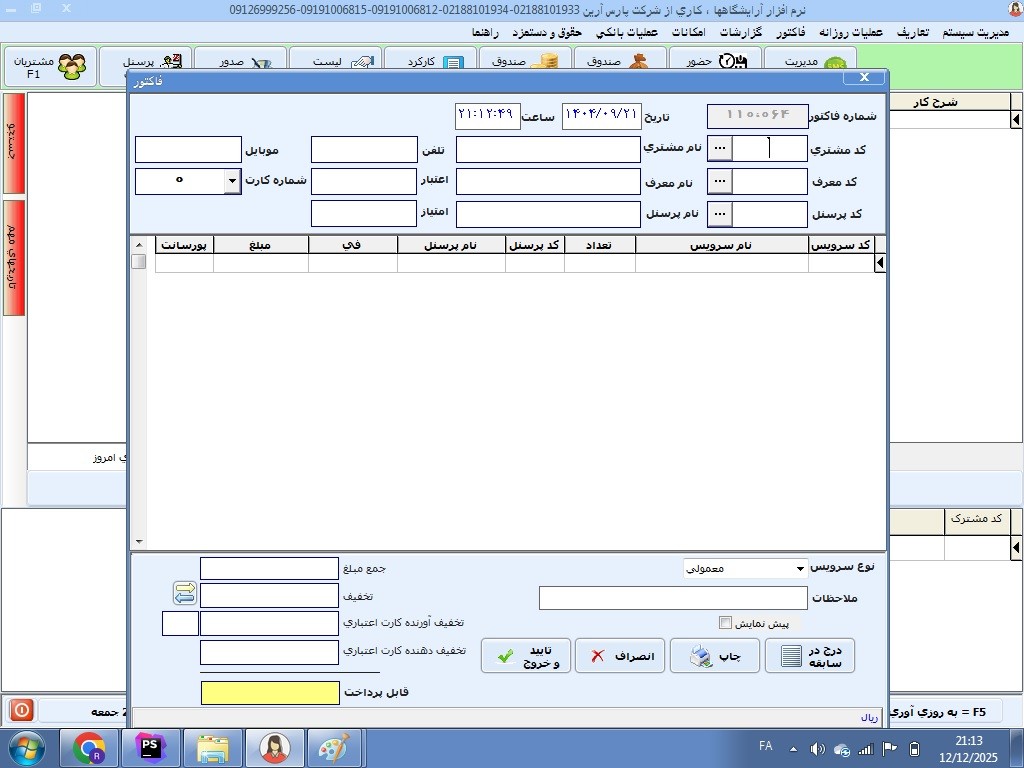1024x768 pixels.
Task: Click the yellow قابل پرداخت payable field
Action: click(270, 693)
